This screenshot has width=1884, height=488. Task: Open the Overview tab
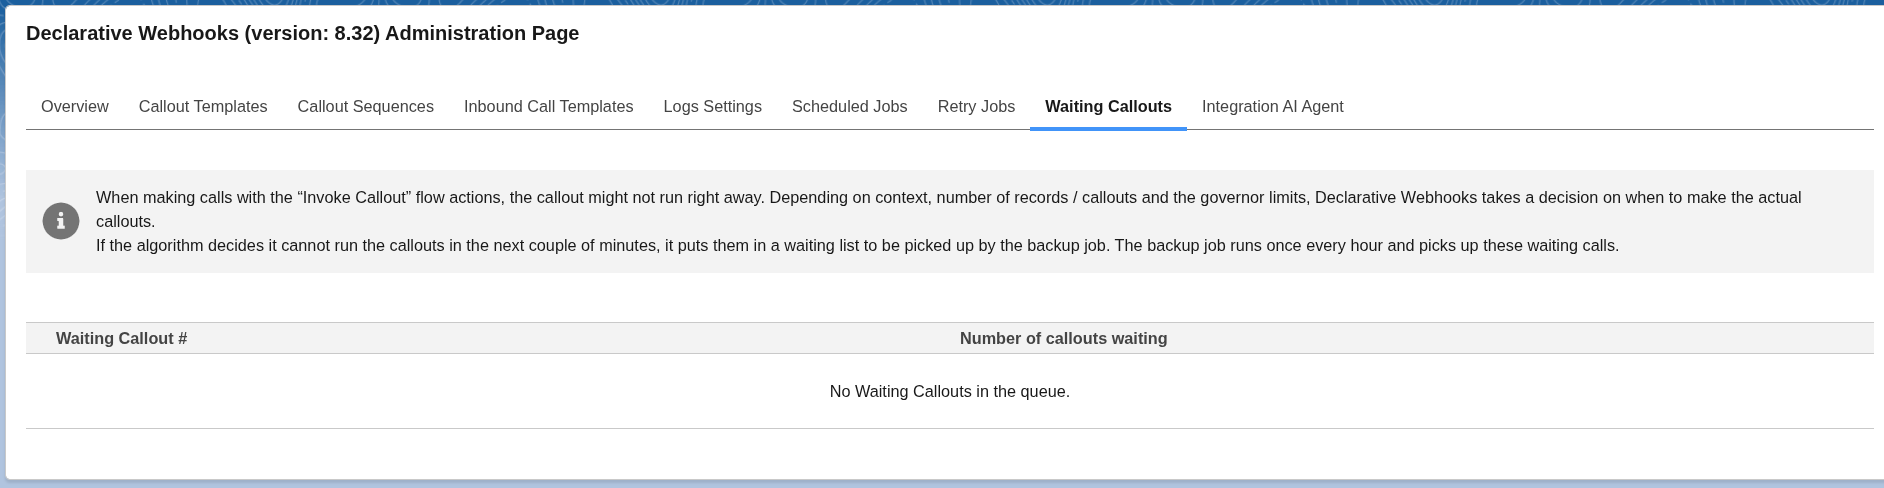(75, 107)
